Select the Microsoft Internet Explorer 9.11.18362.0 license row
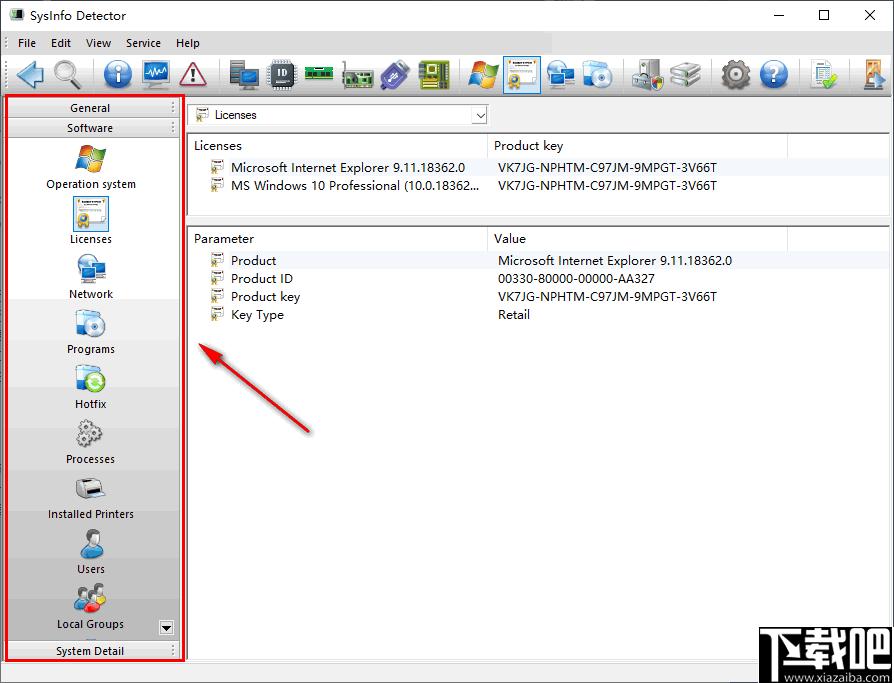 (538, 168)
